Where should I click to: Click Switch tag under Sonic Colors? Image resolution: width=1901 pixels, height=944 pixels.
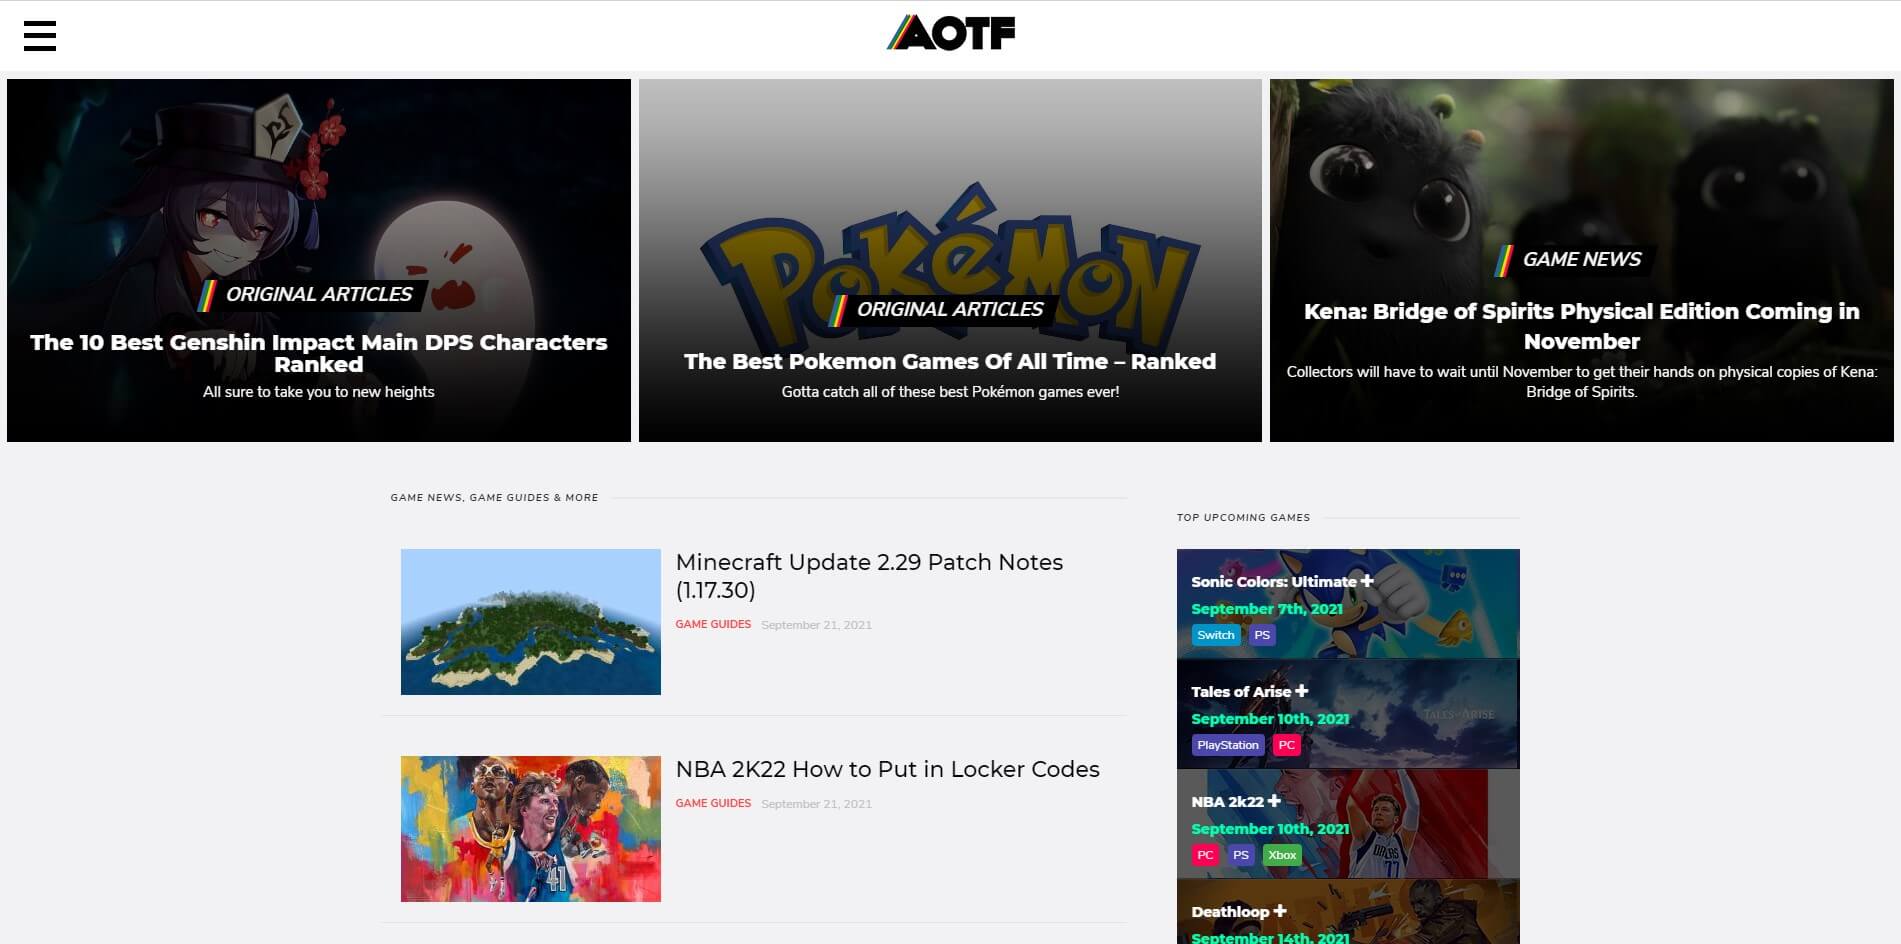point(1216,635)
